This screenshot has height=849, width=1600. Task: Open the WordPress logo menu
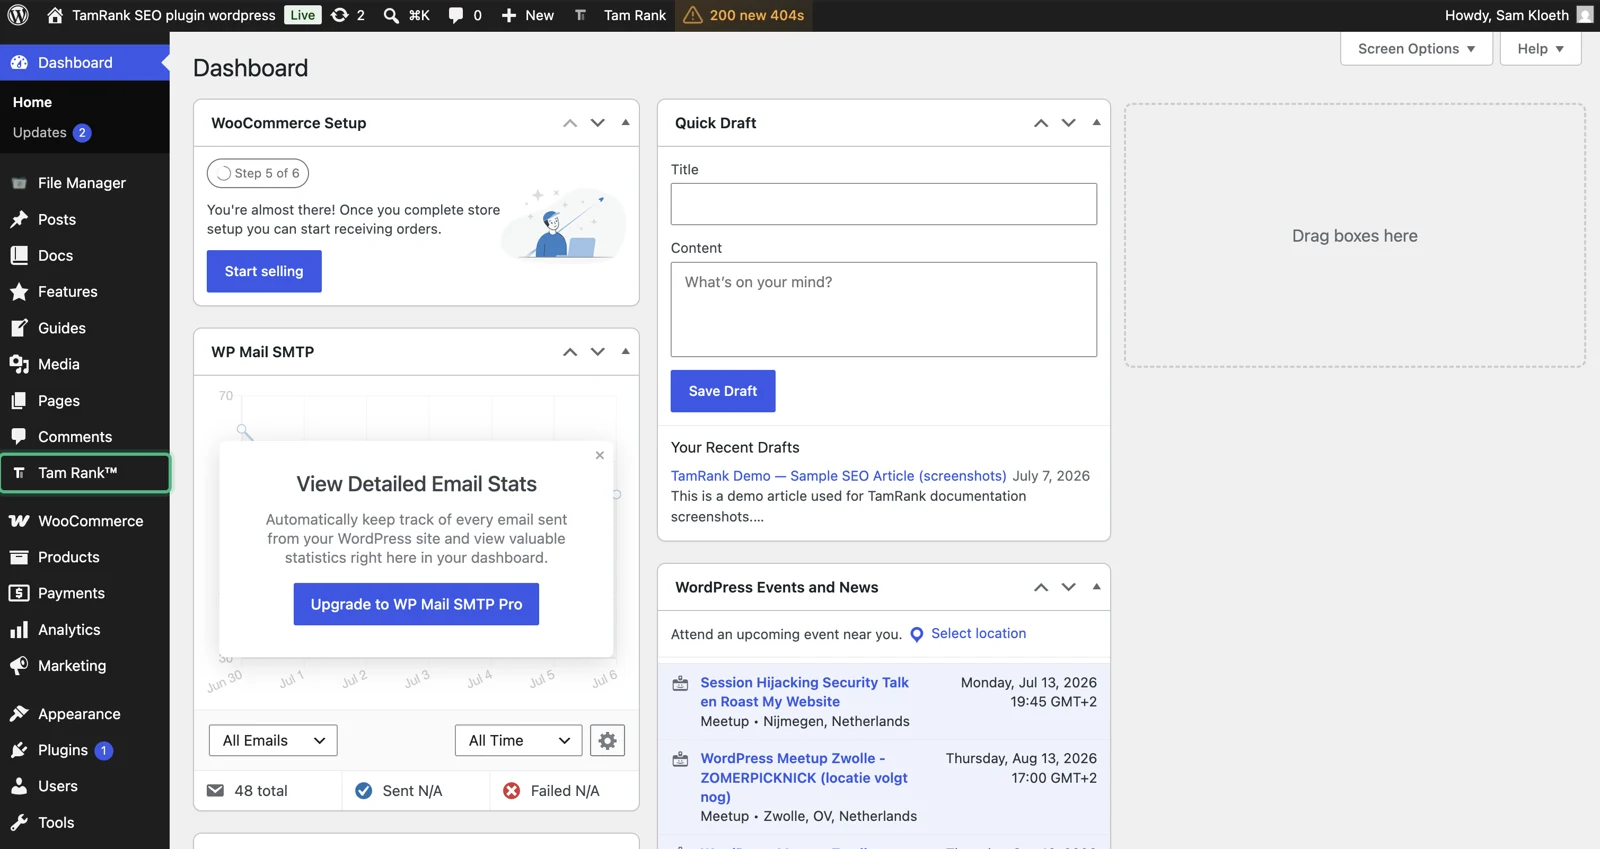click(18, 15)
